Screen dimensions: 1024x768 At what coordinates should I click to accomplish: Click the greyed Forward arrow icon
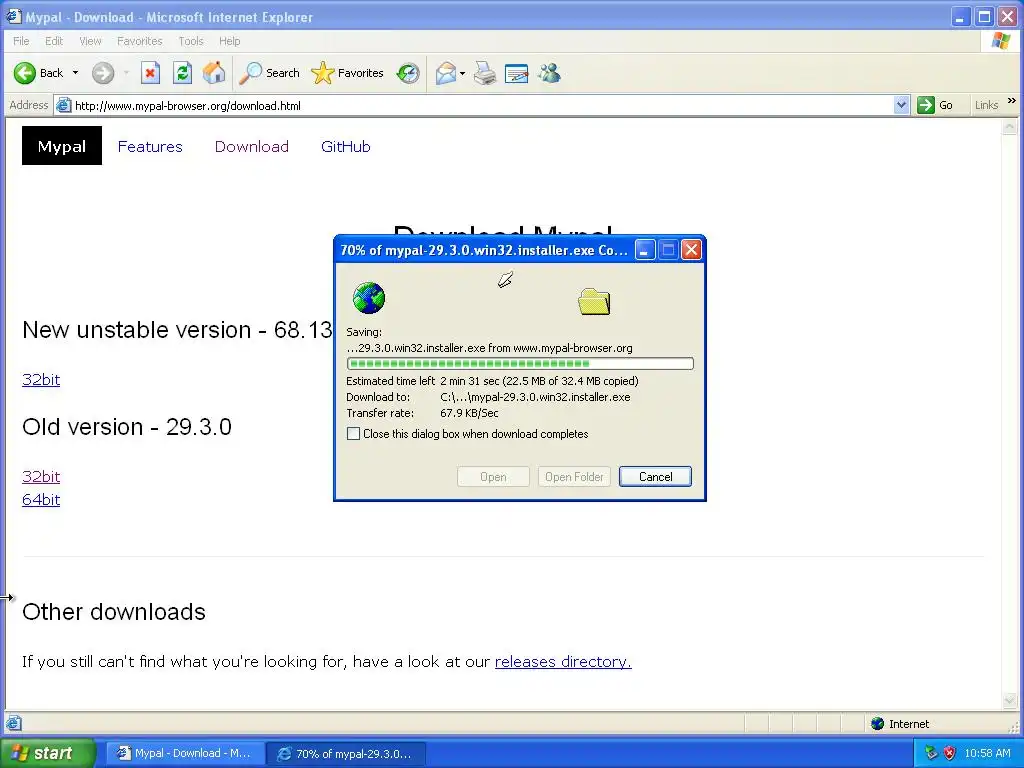[x=103, y=73]
